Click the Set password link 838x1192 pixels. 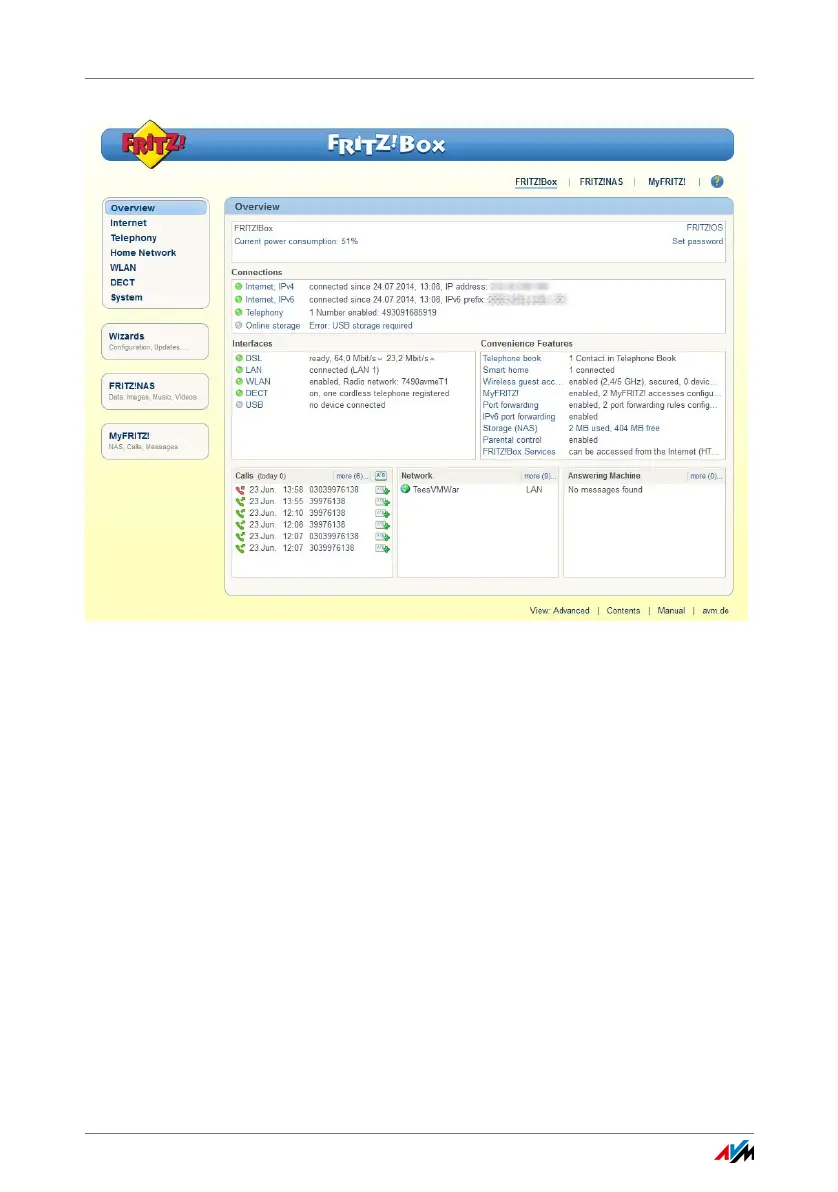point(697,241)
